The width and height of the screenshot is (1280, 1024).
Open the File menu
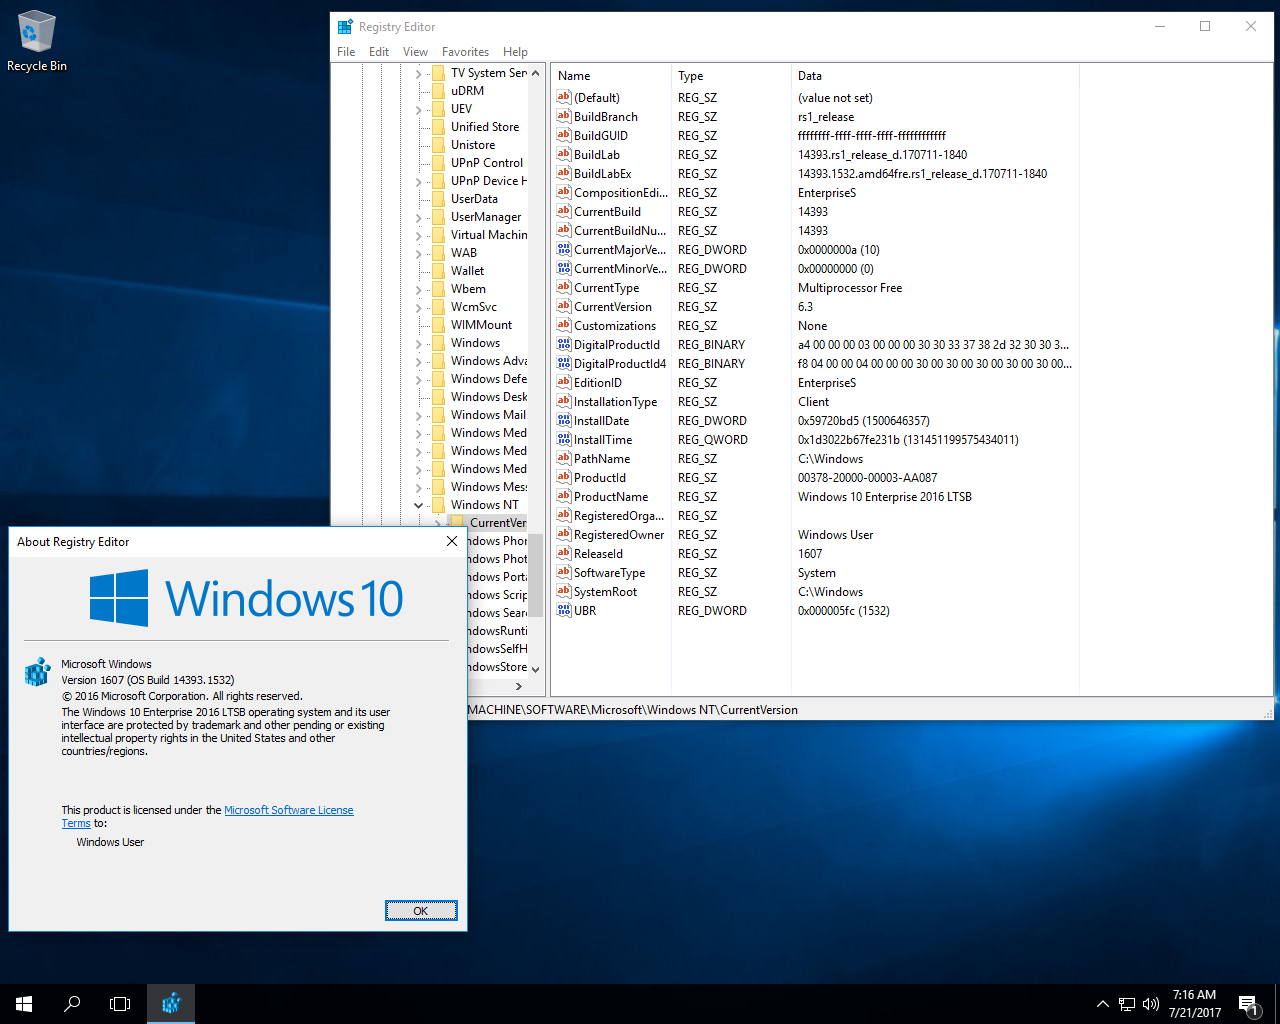point(346,52)
